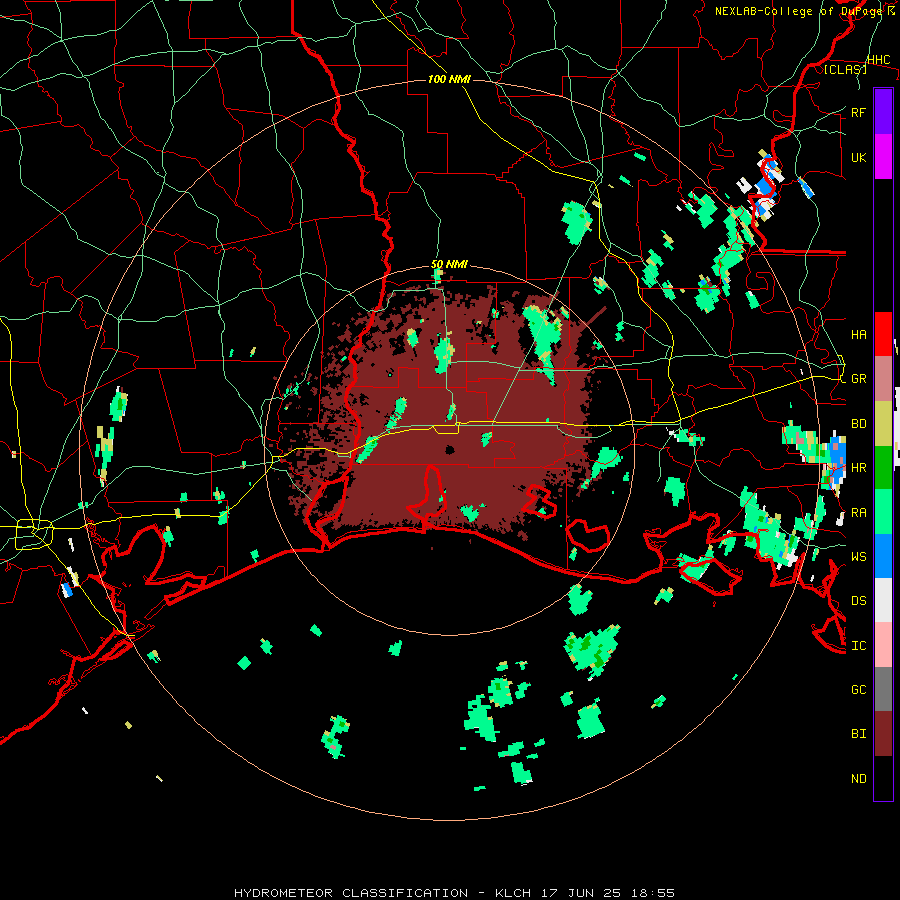The image size is (900, 900).
Task: Pick the RA light green legend swatch
Action: [x=883, y=512]
